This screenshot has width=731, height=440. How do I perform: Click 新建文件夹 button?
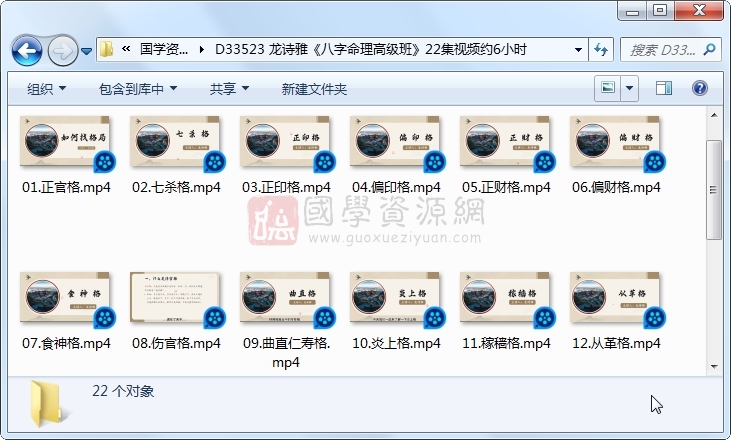(314, 89)
